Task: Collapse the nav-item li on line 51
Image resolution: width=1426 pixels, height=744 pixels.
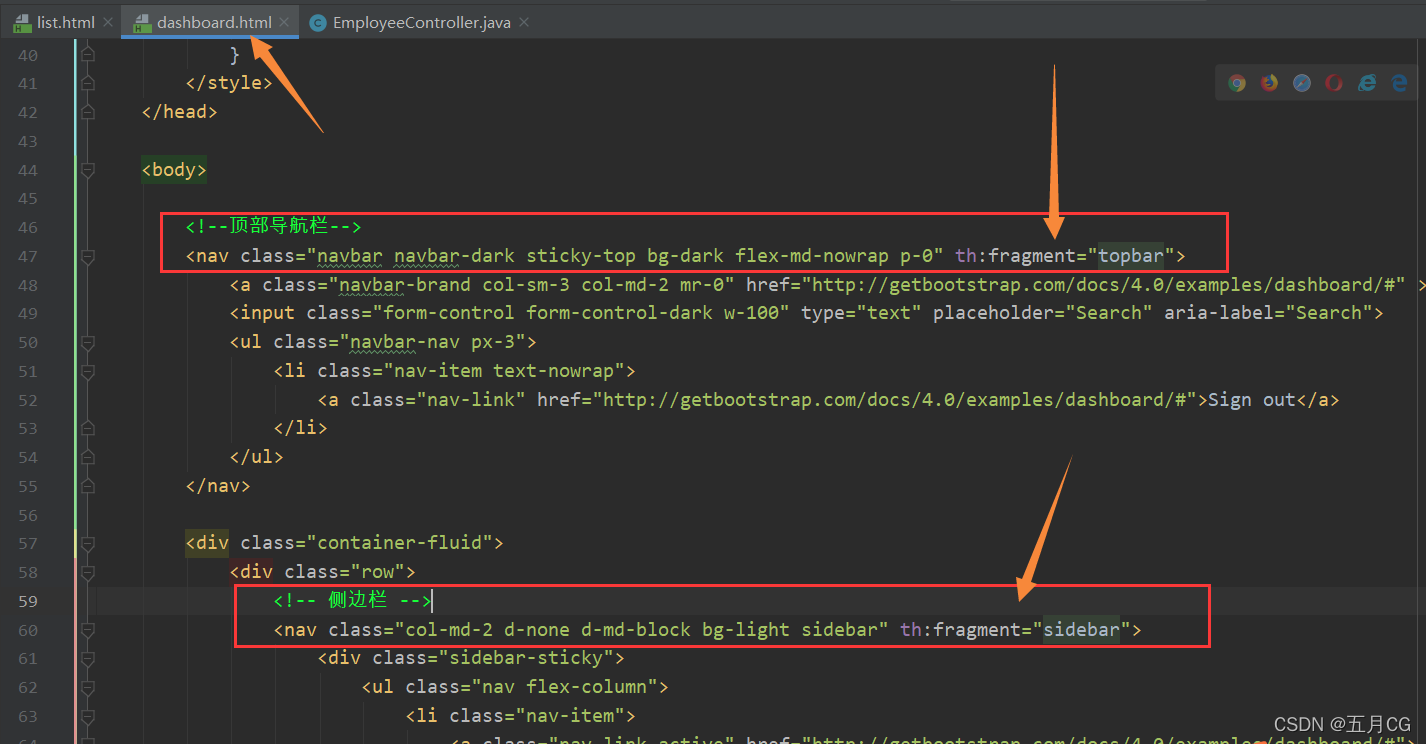Action: coord(88,371)
